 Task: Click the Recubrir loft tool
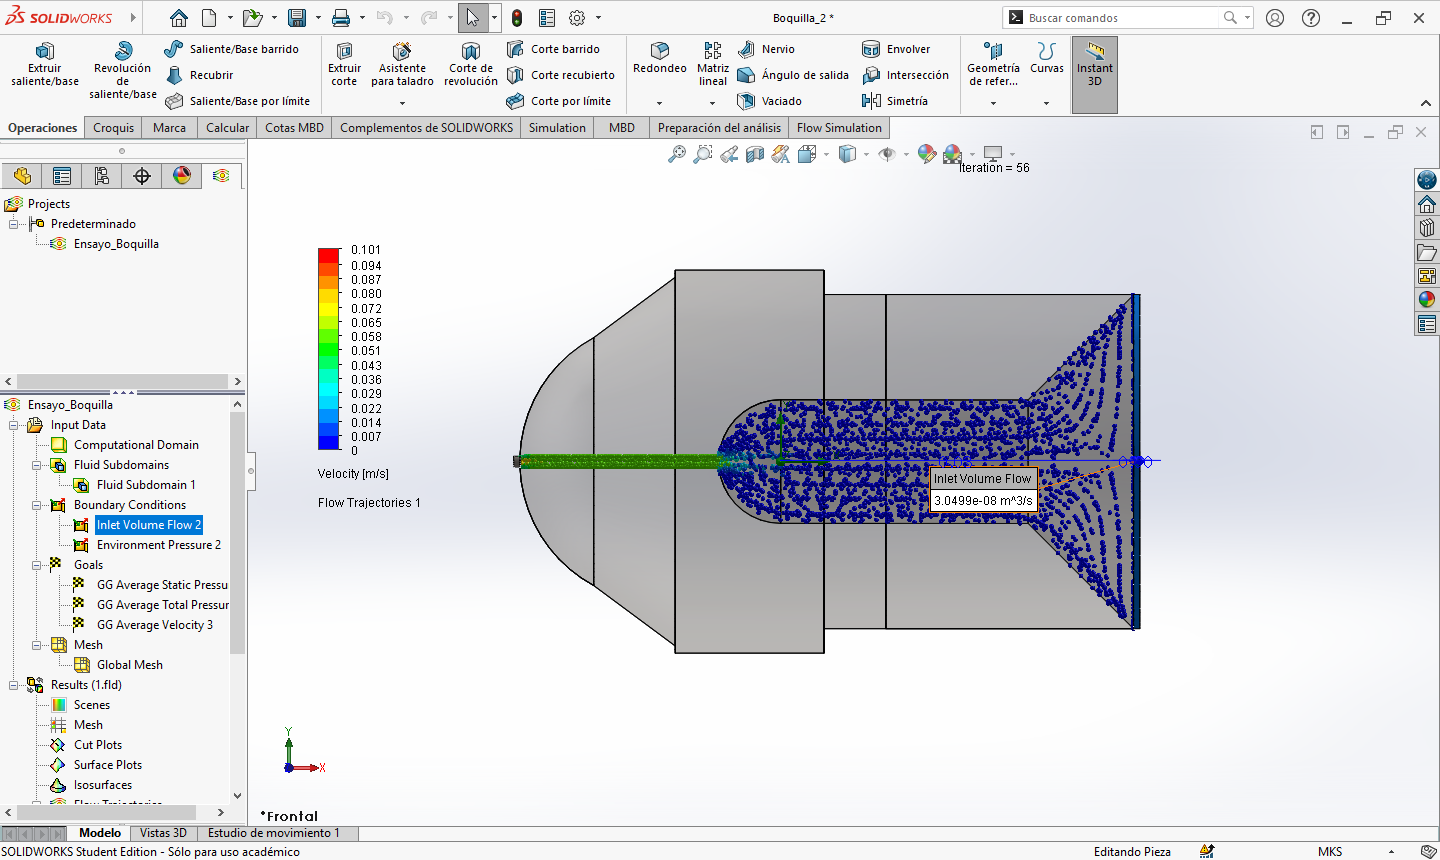click(x=200, y=75)
